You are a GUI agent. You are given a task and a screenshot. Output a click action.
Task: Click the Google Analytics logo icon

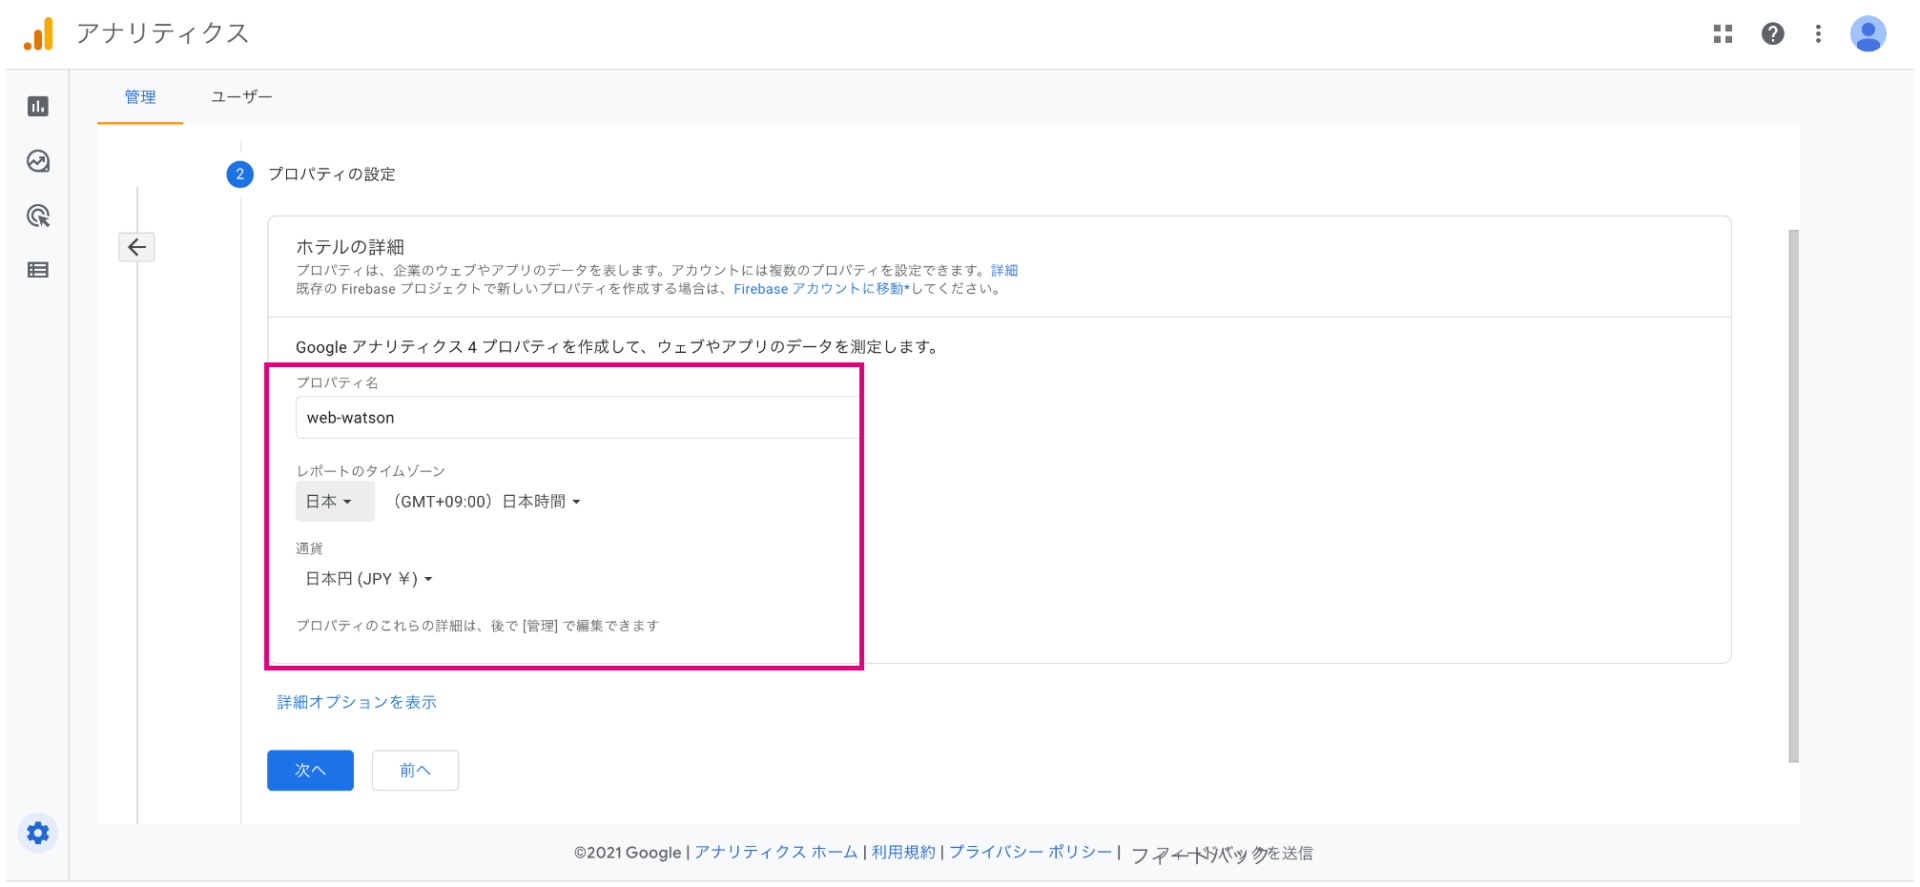click(x=38, y=35)
